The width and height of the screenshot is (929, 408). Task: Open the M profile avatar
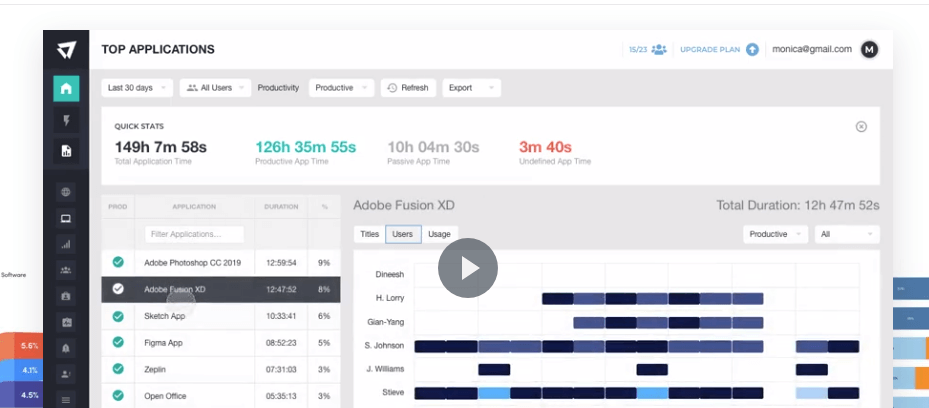coord(869,50)
